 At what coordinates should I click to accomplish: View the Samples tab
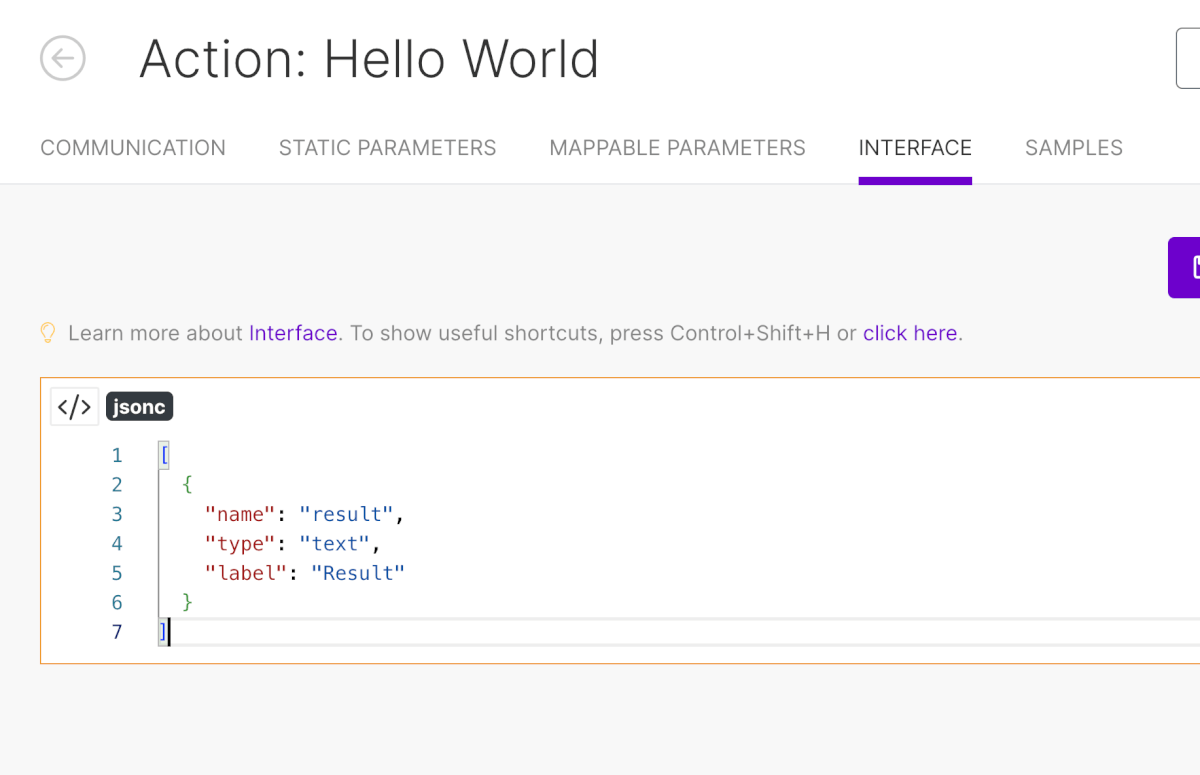(1074, 148)
